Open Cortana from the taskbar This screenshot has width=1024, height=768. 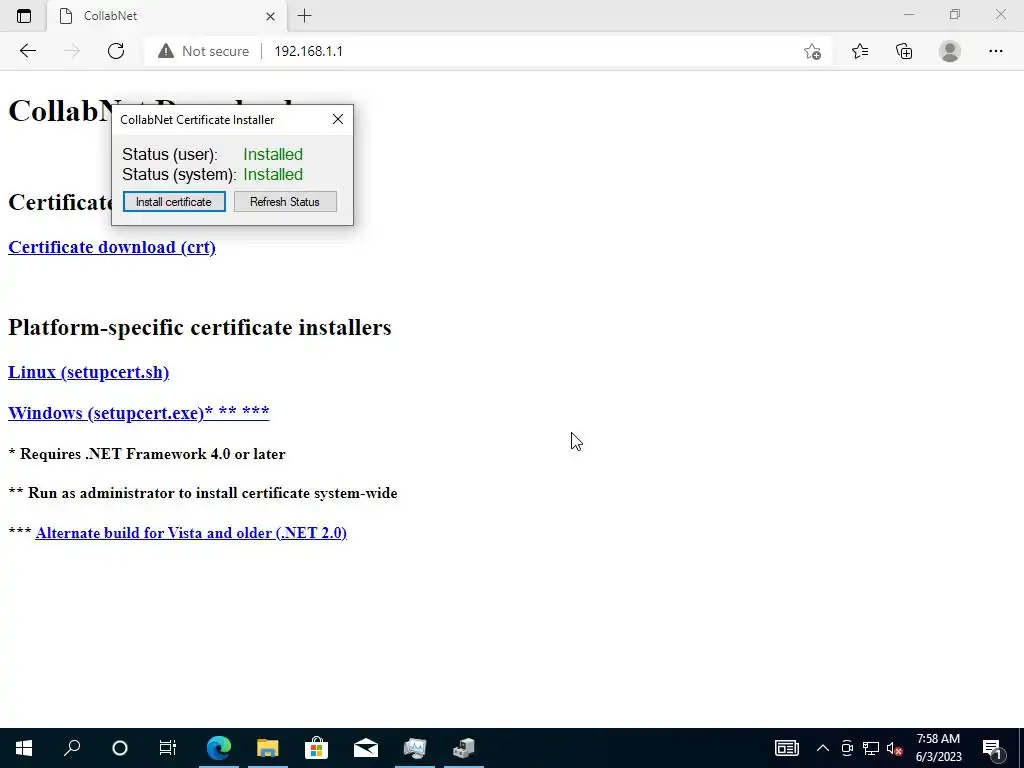click(120, 748)
